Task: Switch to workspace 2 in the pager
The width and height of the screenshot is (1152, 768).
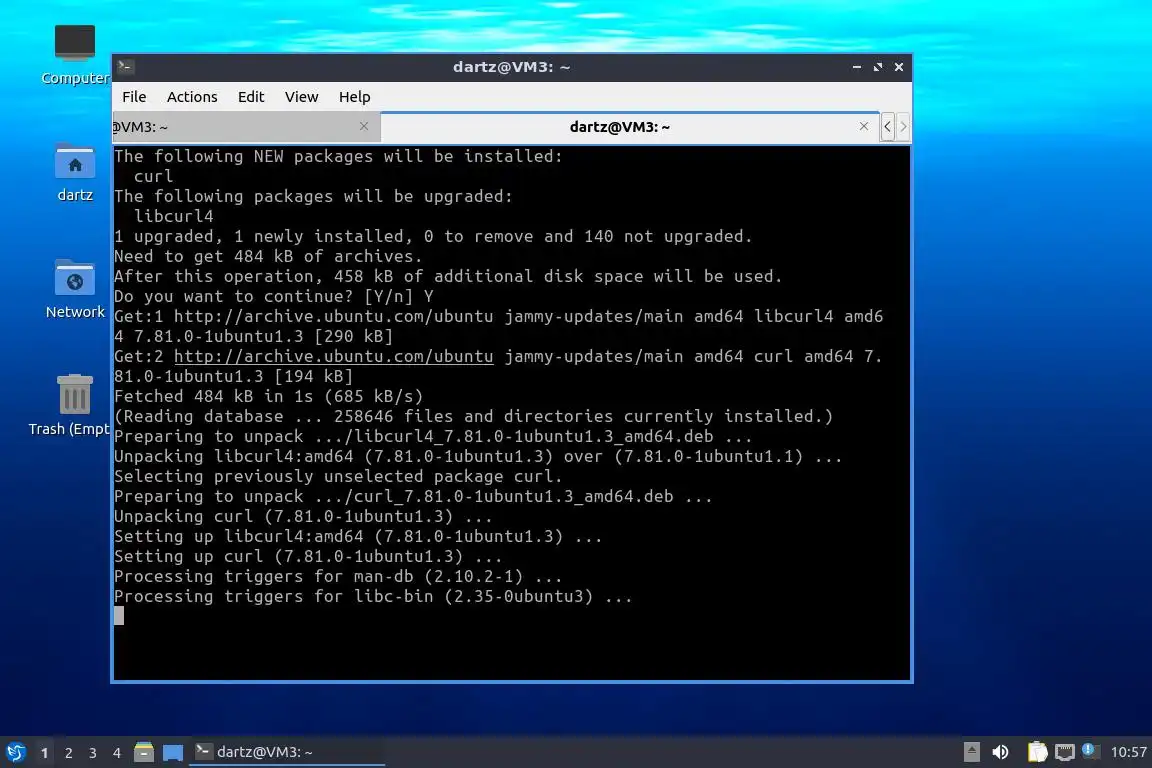Action: point(68,753)
